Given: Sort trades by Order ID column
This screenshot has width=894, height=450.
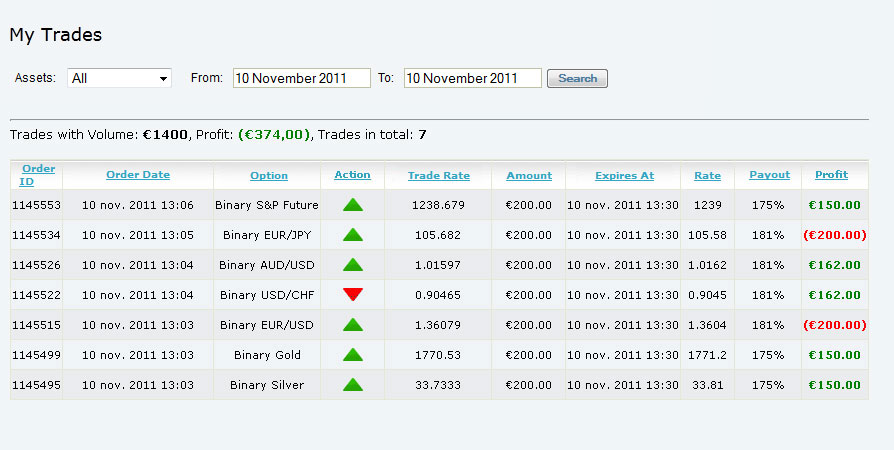Looking at the screenshot, I should pos(38,175).
